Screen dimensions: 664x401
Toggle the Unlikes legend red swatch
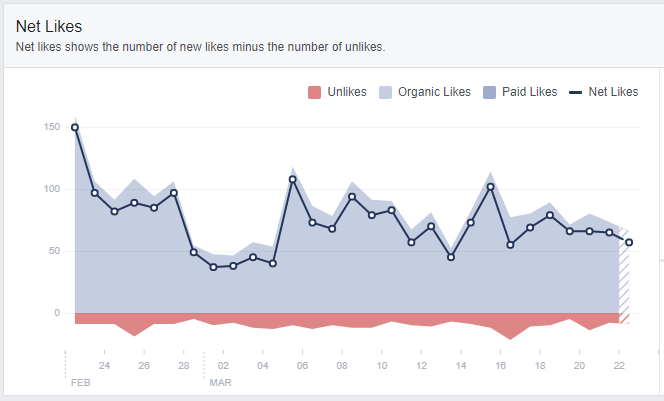click(x=314, y=92)
